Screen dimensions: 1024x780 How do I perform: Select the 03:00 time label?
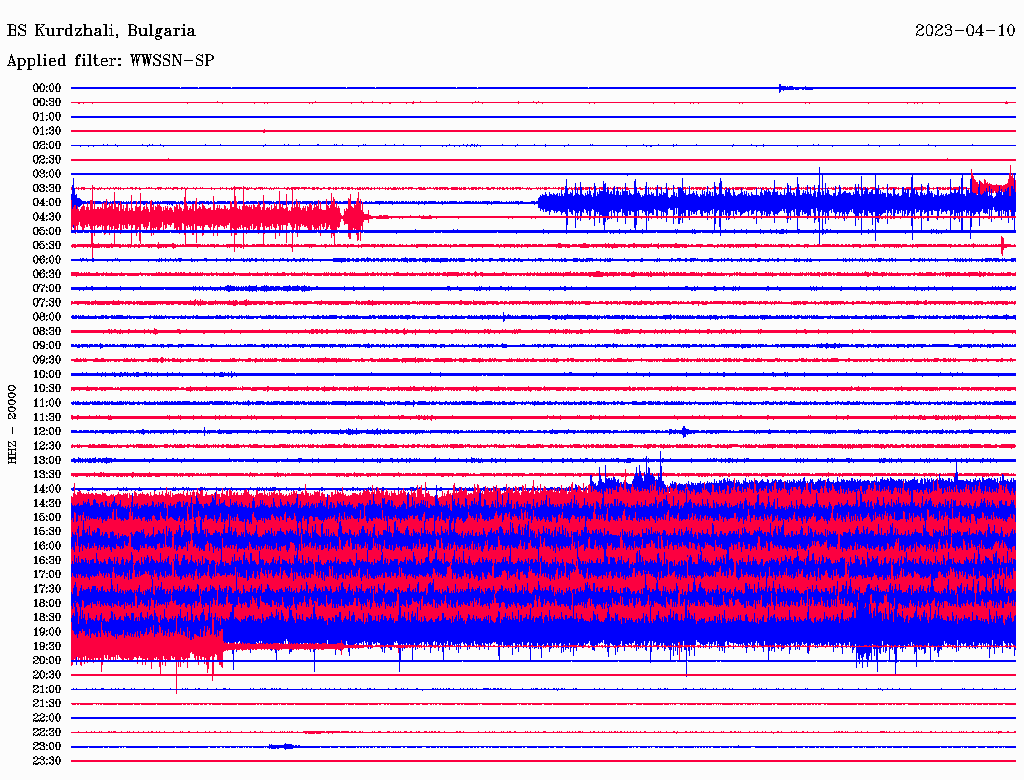[x=47, y=174]
